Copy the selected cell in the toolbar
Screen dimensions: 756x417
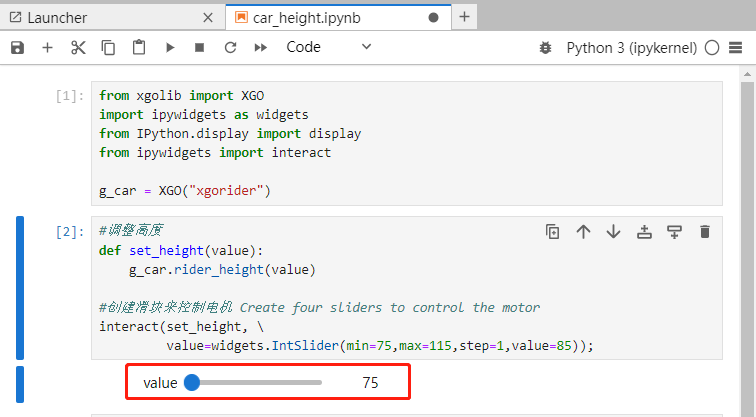[x=108, y=47]
